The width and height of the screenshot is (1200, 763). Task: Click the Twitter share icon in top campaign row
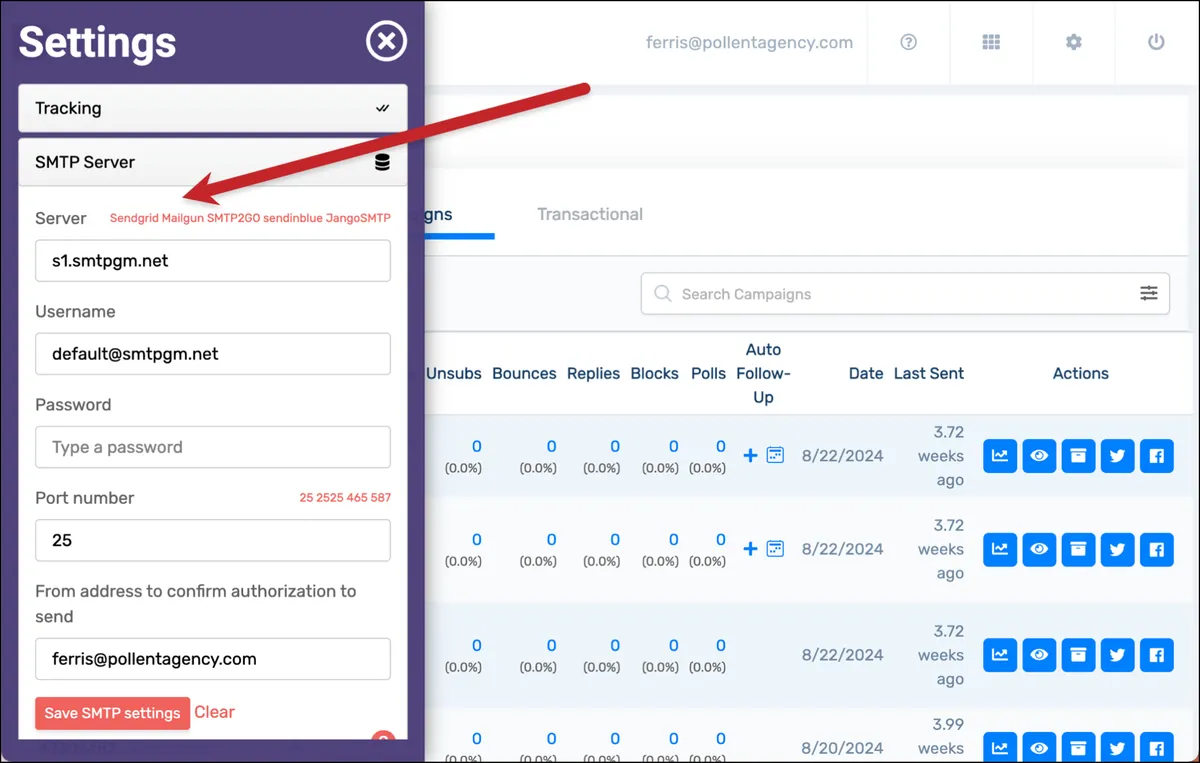click(x=1117, y=456)
